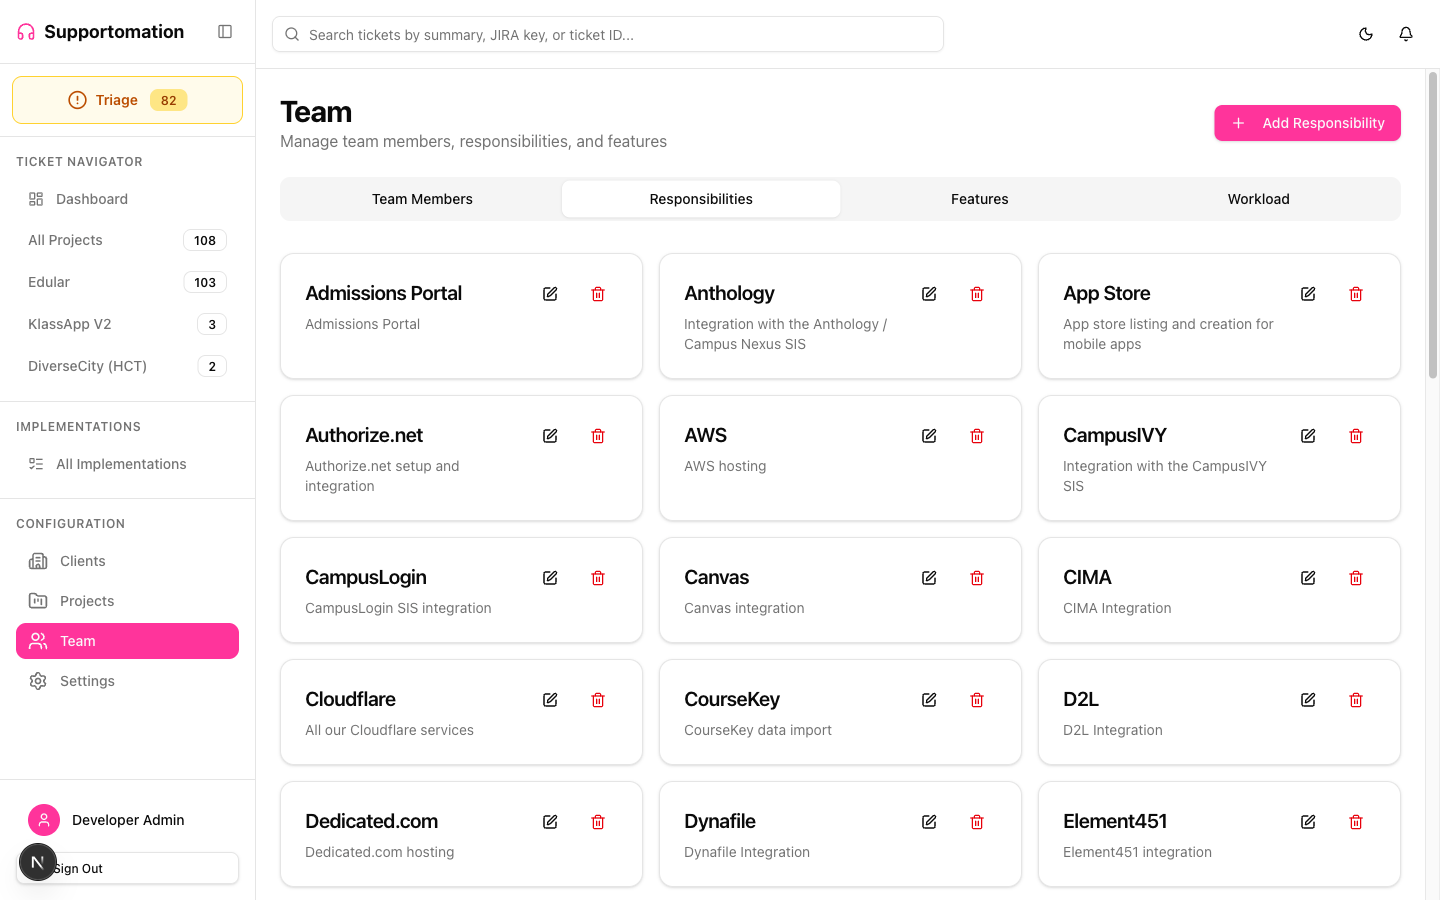Open the Triage queue showing 82 items
1440x900 pixels.
[x=127, y=99]
